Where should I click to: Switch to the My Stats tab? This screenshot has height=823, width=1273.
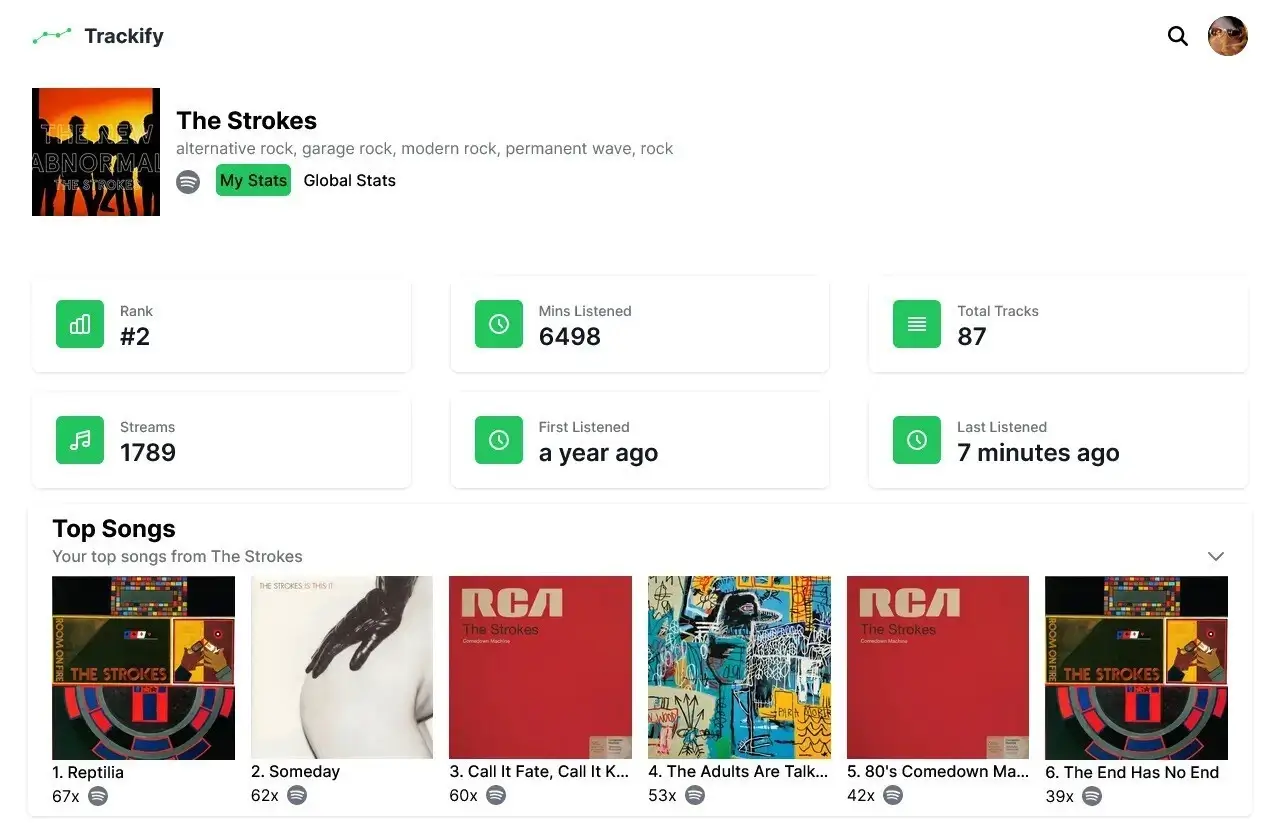(253, 180)
